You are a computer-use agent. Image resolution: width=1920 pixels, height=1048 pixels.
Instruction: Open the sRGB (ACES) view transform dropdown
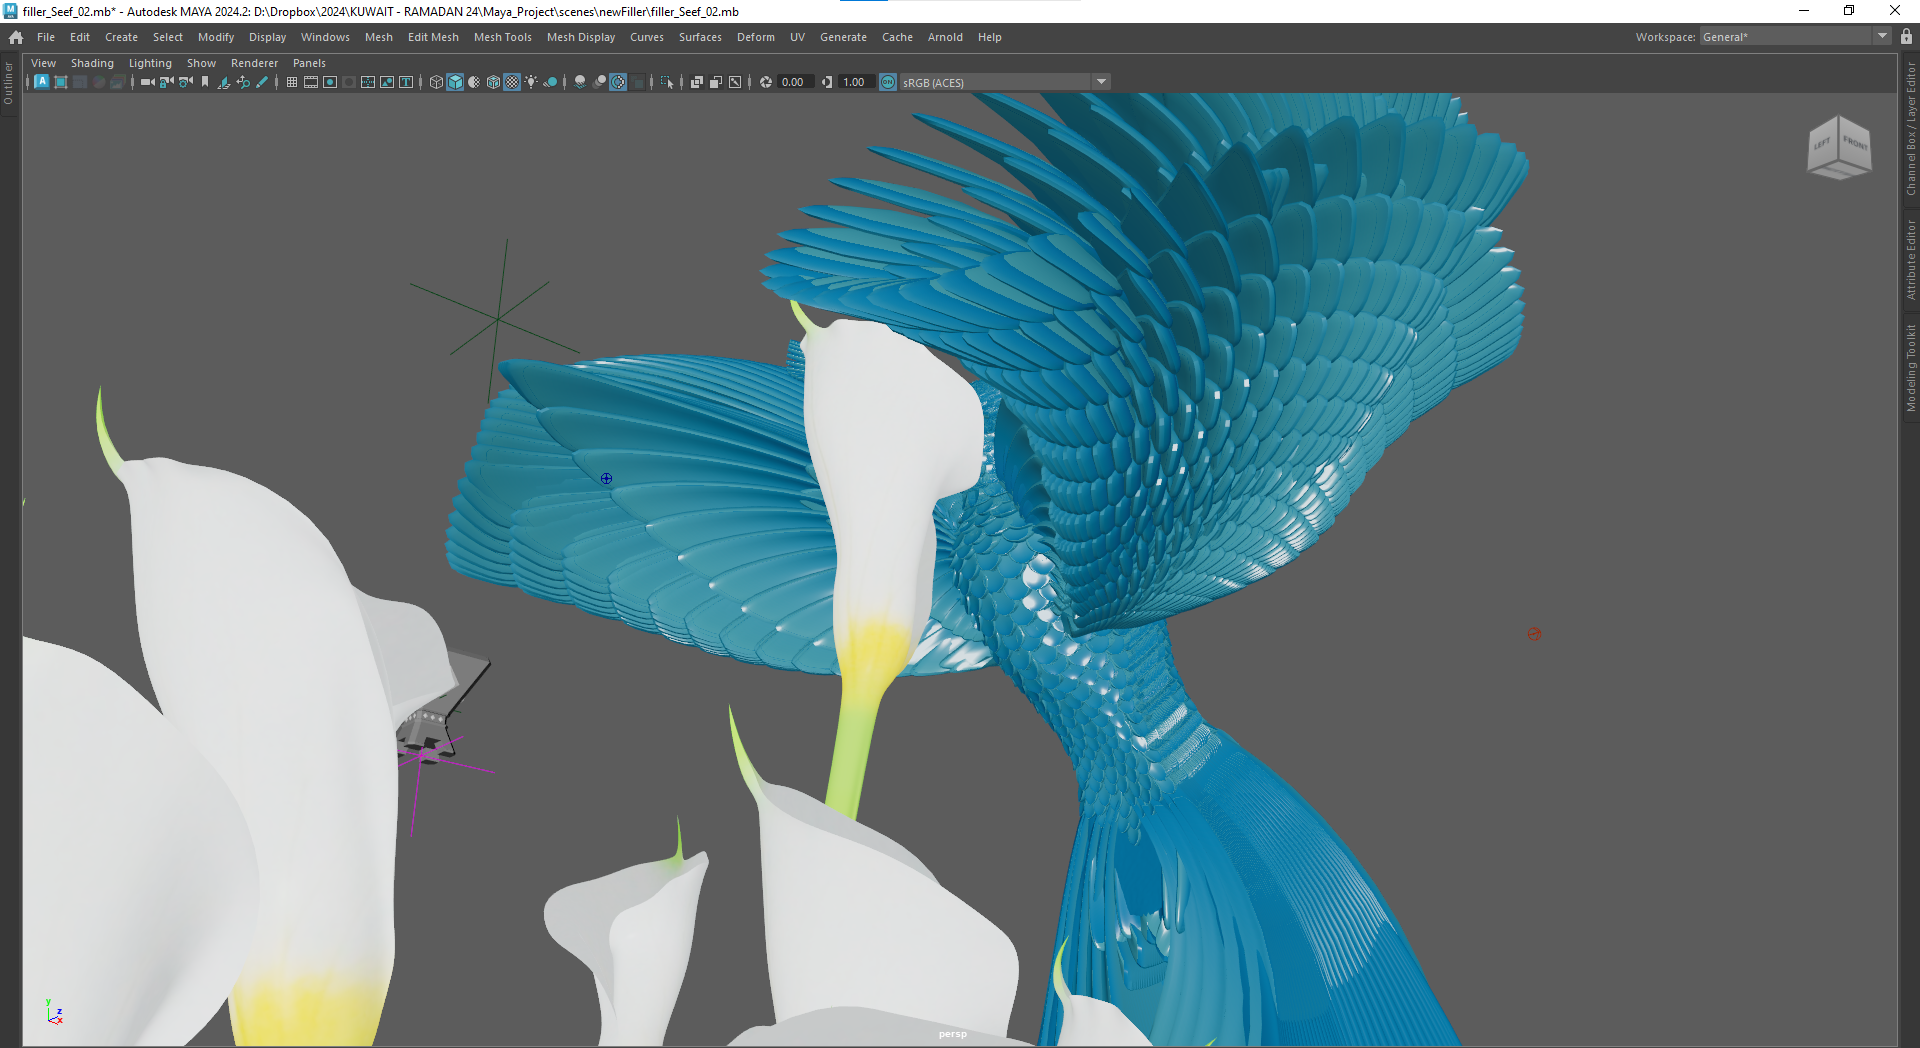(x=1005, y=82)
